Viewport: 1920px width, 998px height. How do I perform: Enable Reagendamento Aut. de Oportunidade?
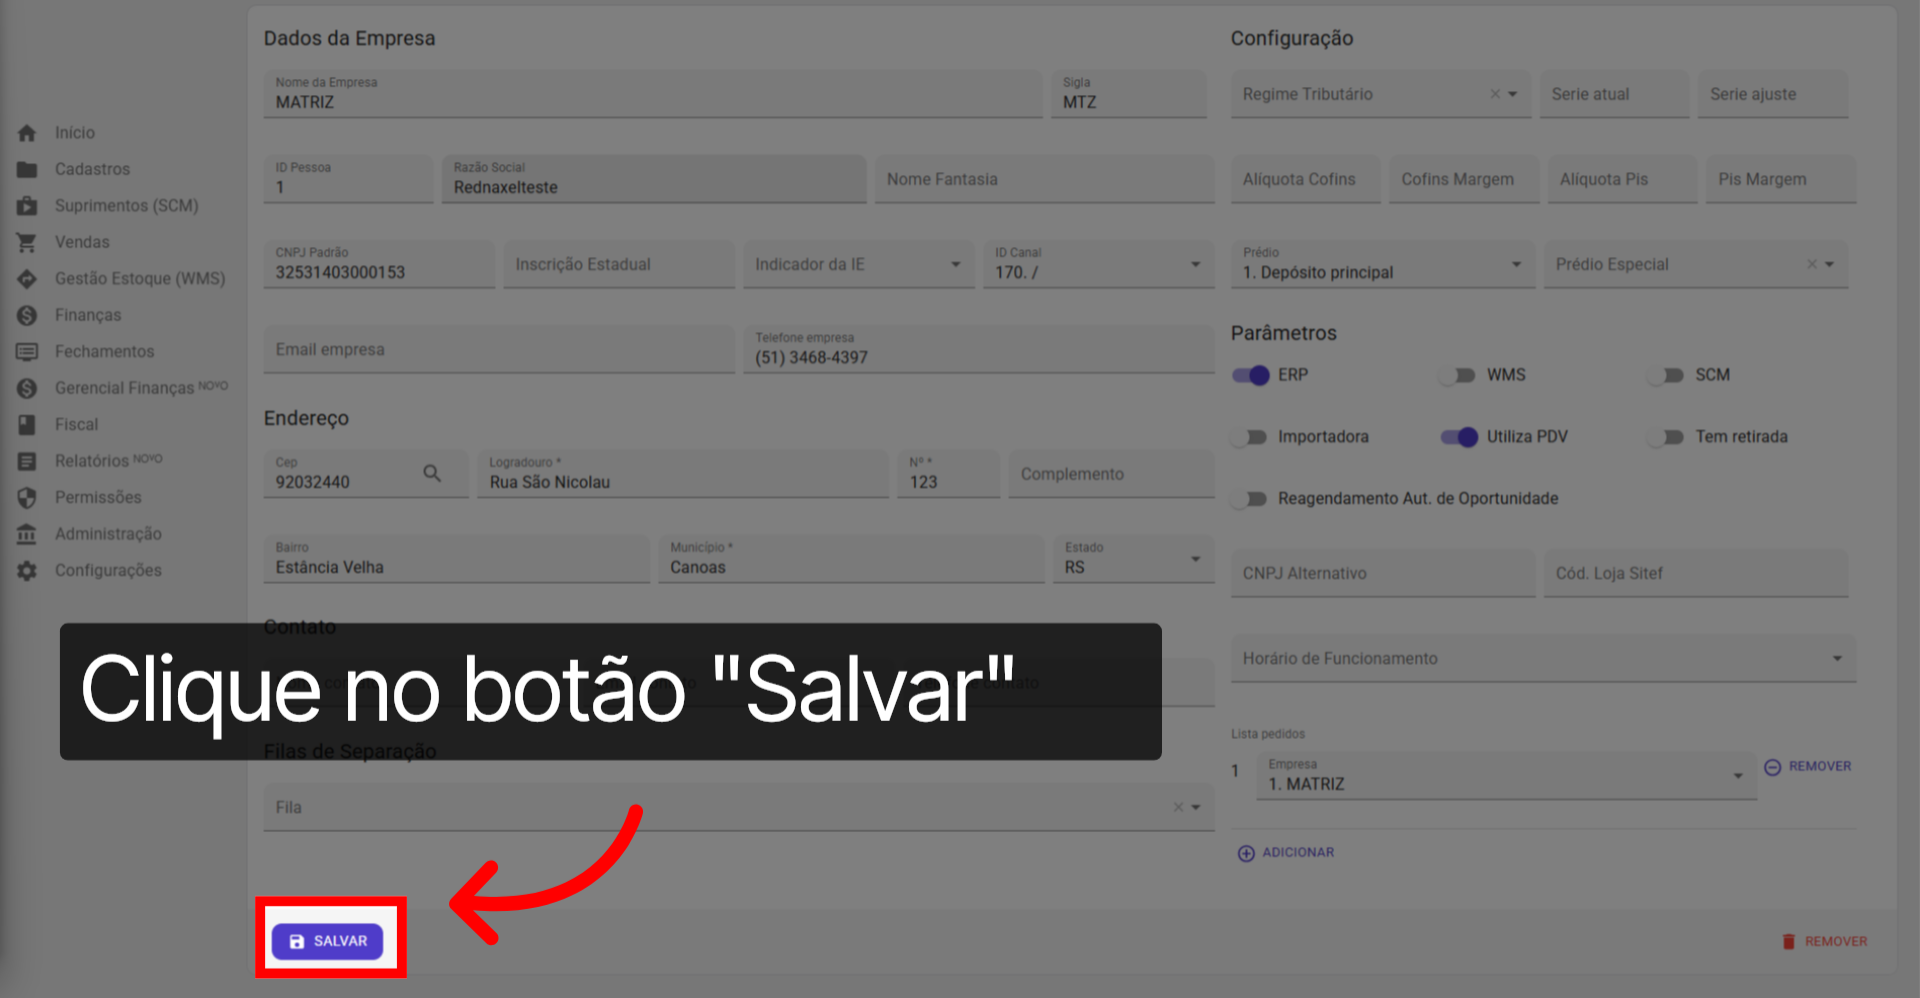click(x=1250, y=498)
